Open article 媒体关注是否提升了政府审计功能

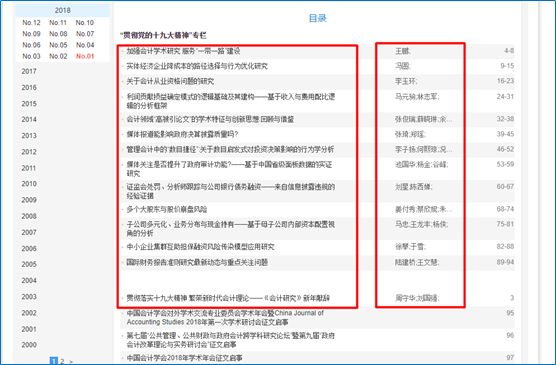(229, 169)
